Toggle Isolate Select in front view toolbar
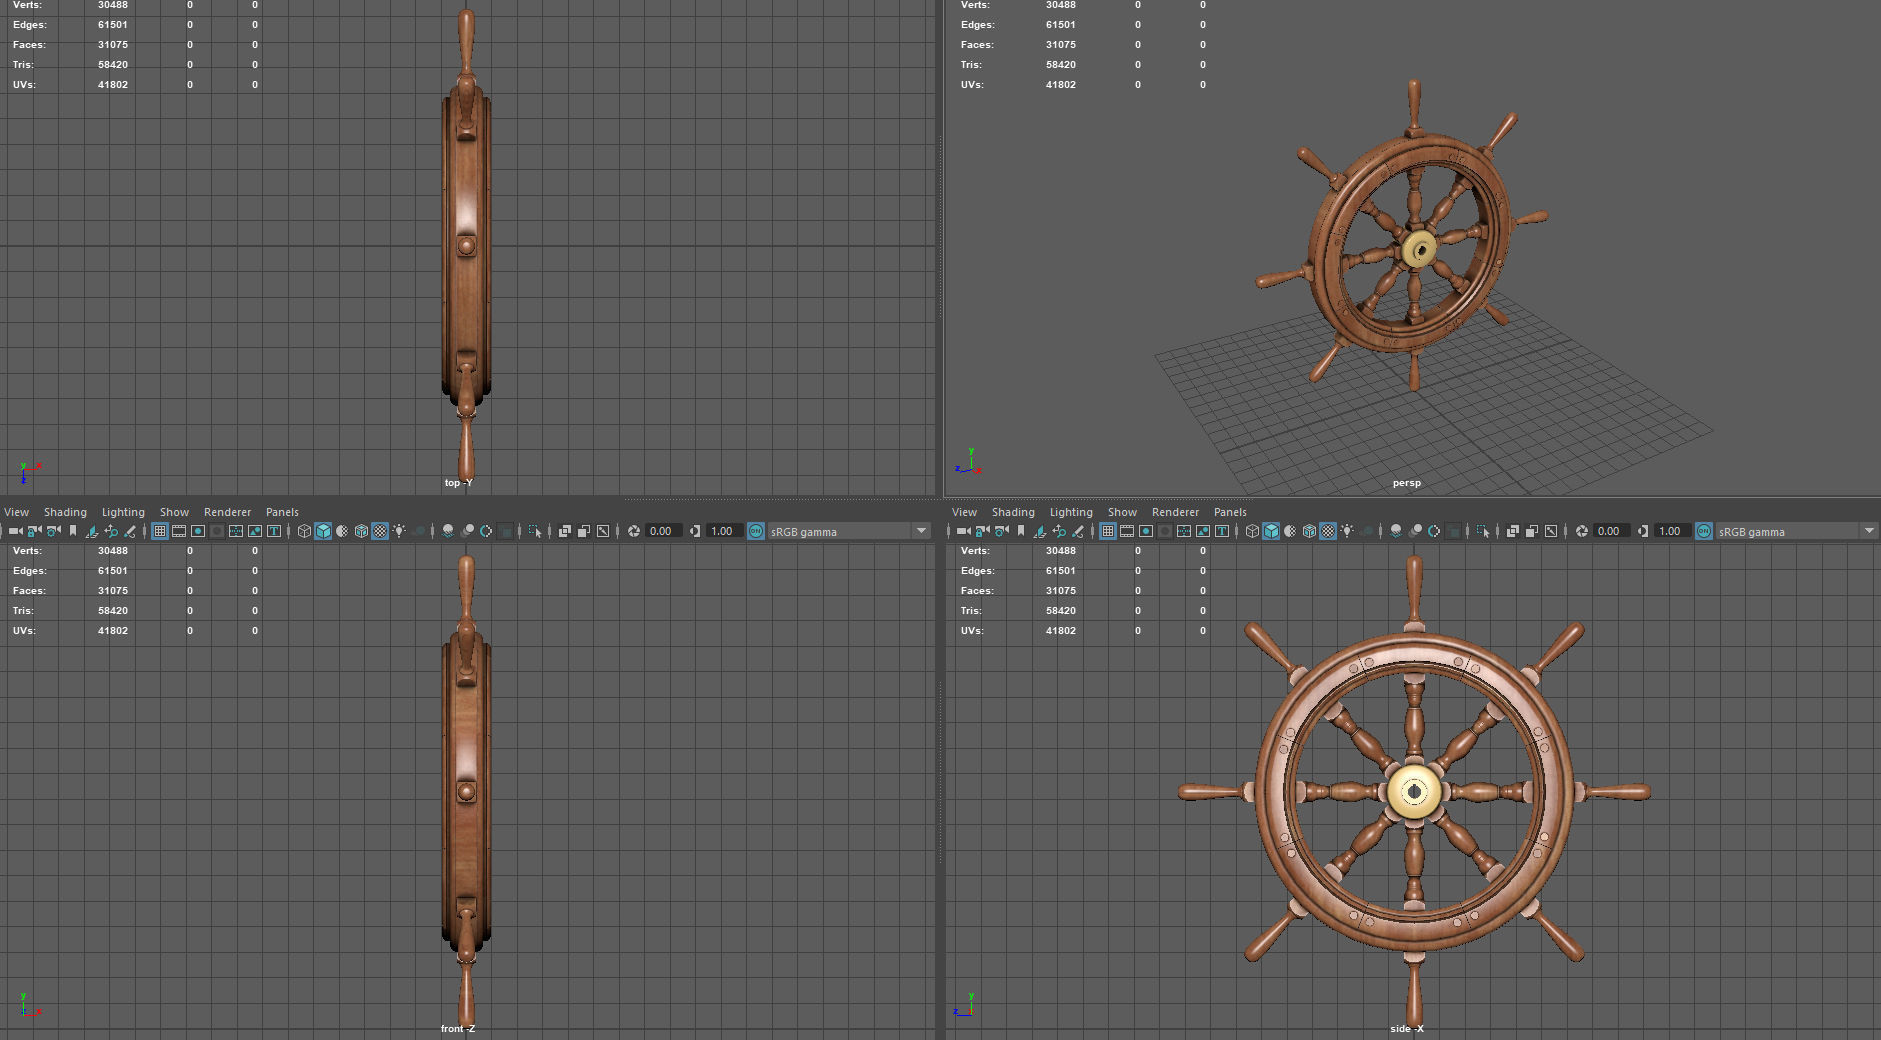This screenshot has width=1881, height=1040. (535, 531)
